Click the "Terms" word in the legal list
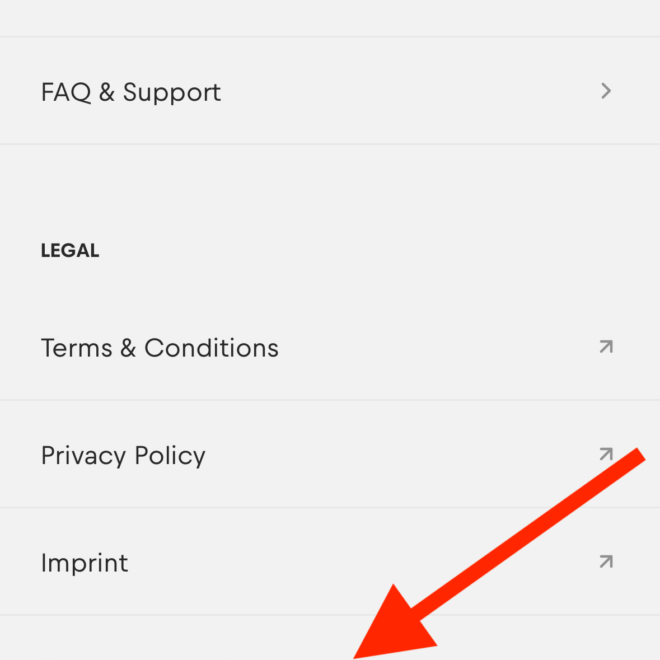Image resolution: width=660 pixels, height=660 pixels. coord(76,348)
